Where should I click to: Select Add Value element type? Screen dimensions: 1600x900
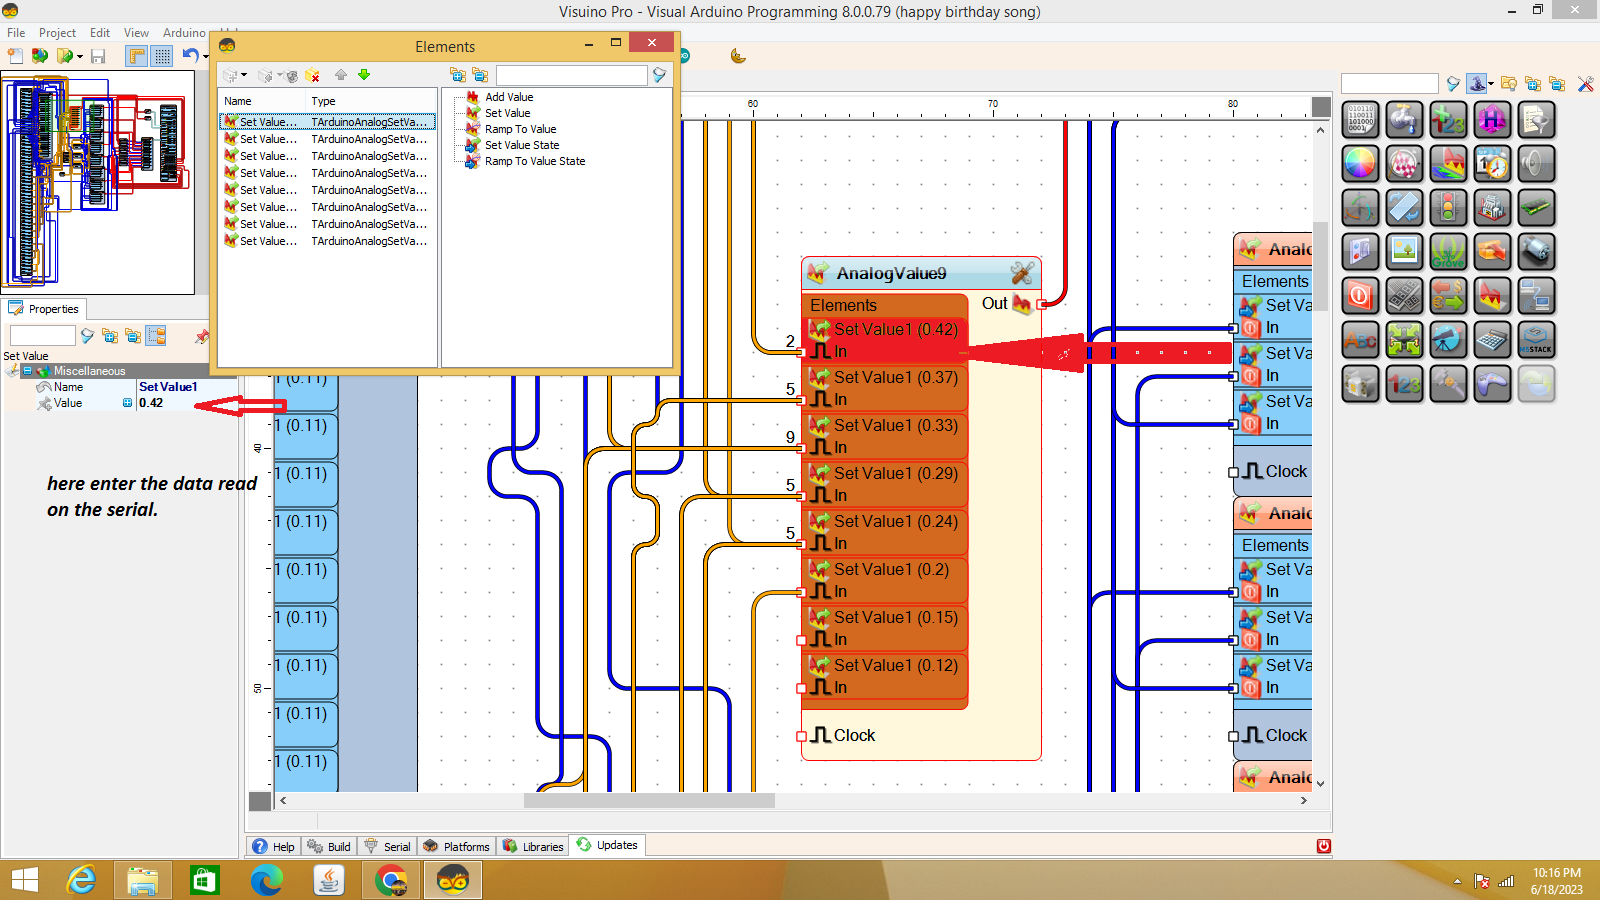tap(509, 97)
